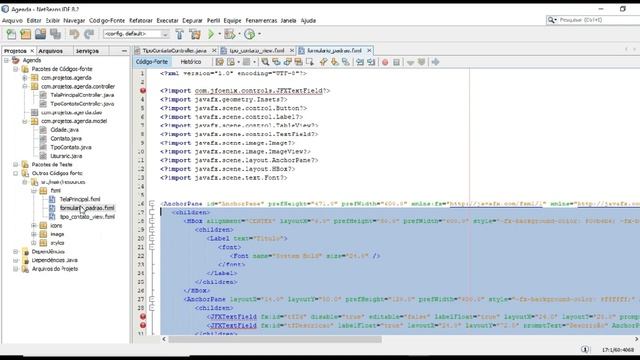
Task: Click the Open Project toolbar icon
Action: 40,34
